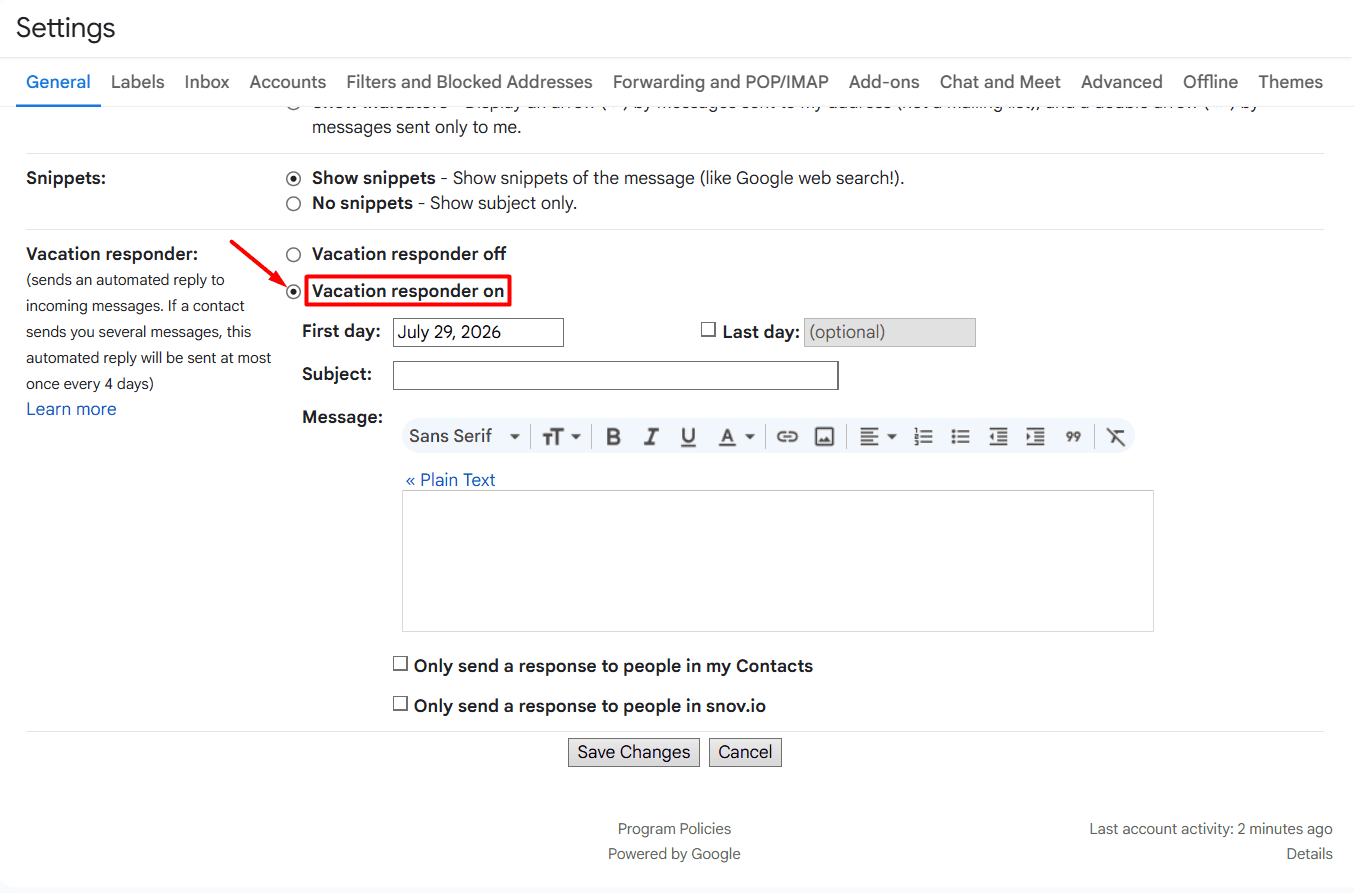This screenshot has height=893, width=1354.
Task: Open the text size dropdown
Action: (x=561, y=436)
